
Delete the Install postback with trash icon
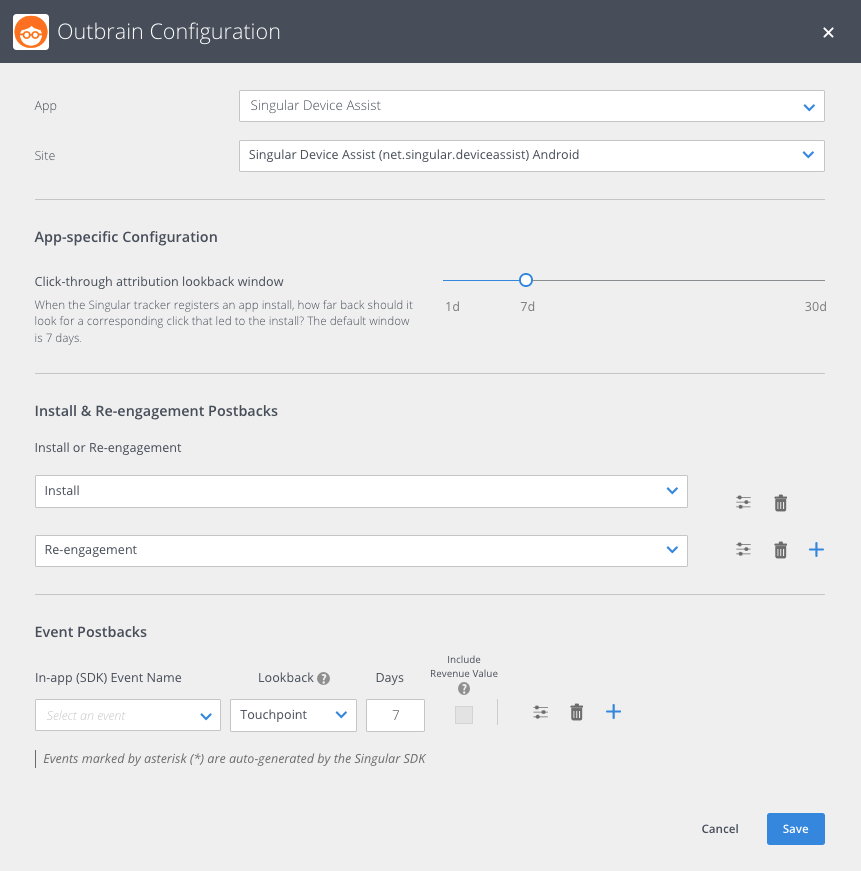[x=780, y=503]
